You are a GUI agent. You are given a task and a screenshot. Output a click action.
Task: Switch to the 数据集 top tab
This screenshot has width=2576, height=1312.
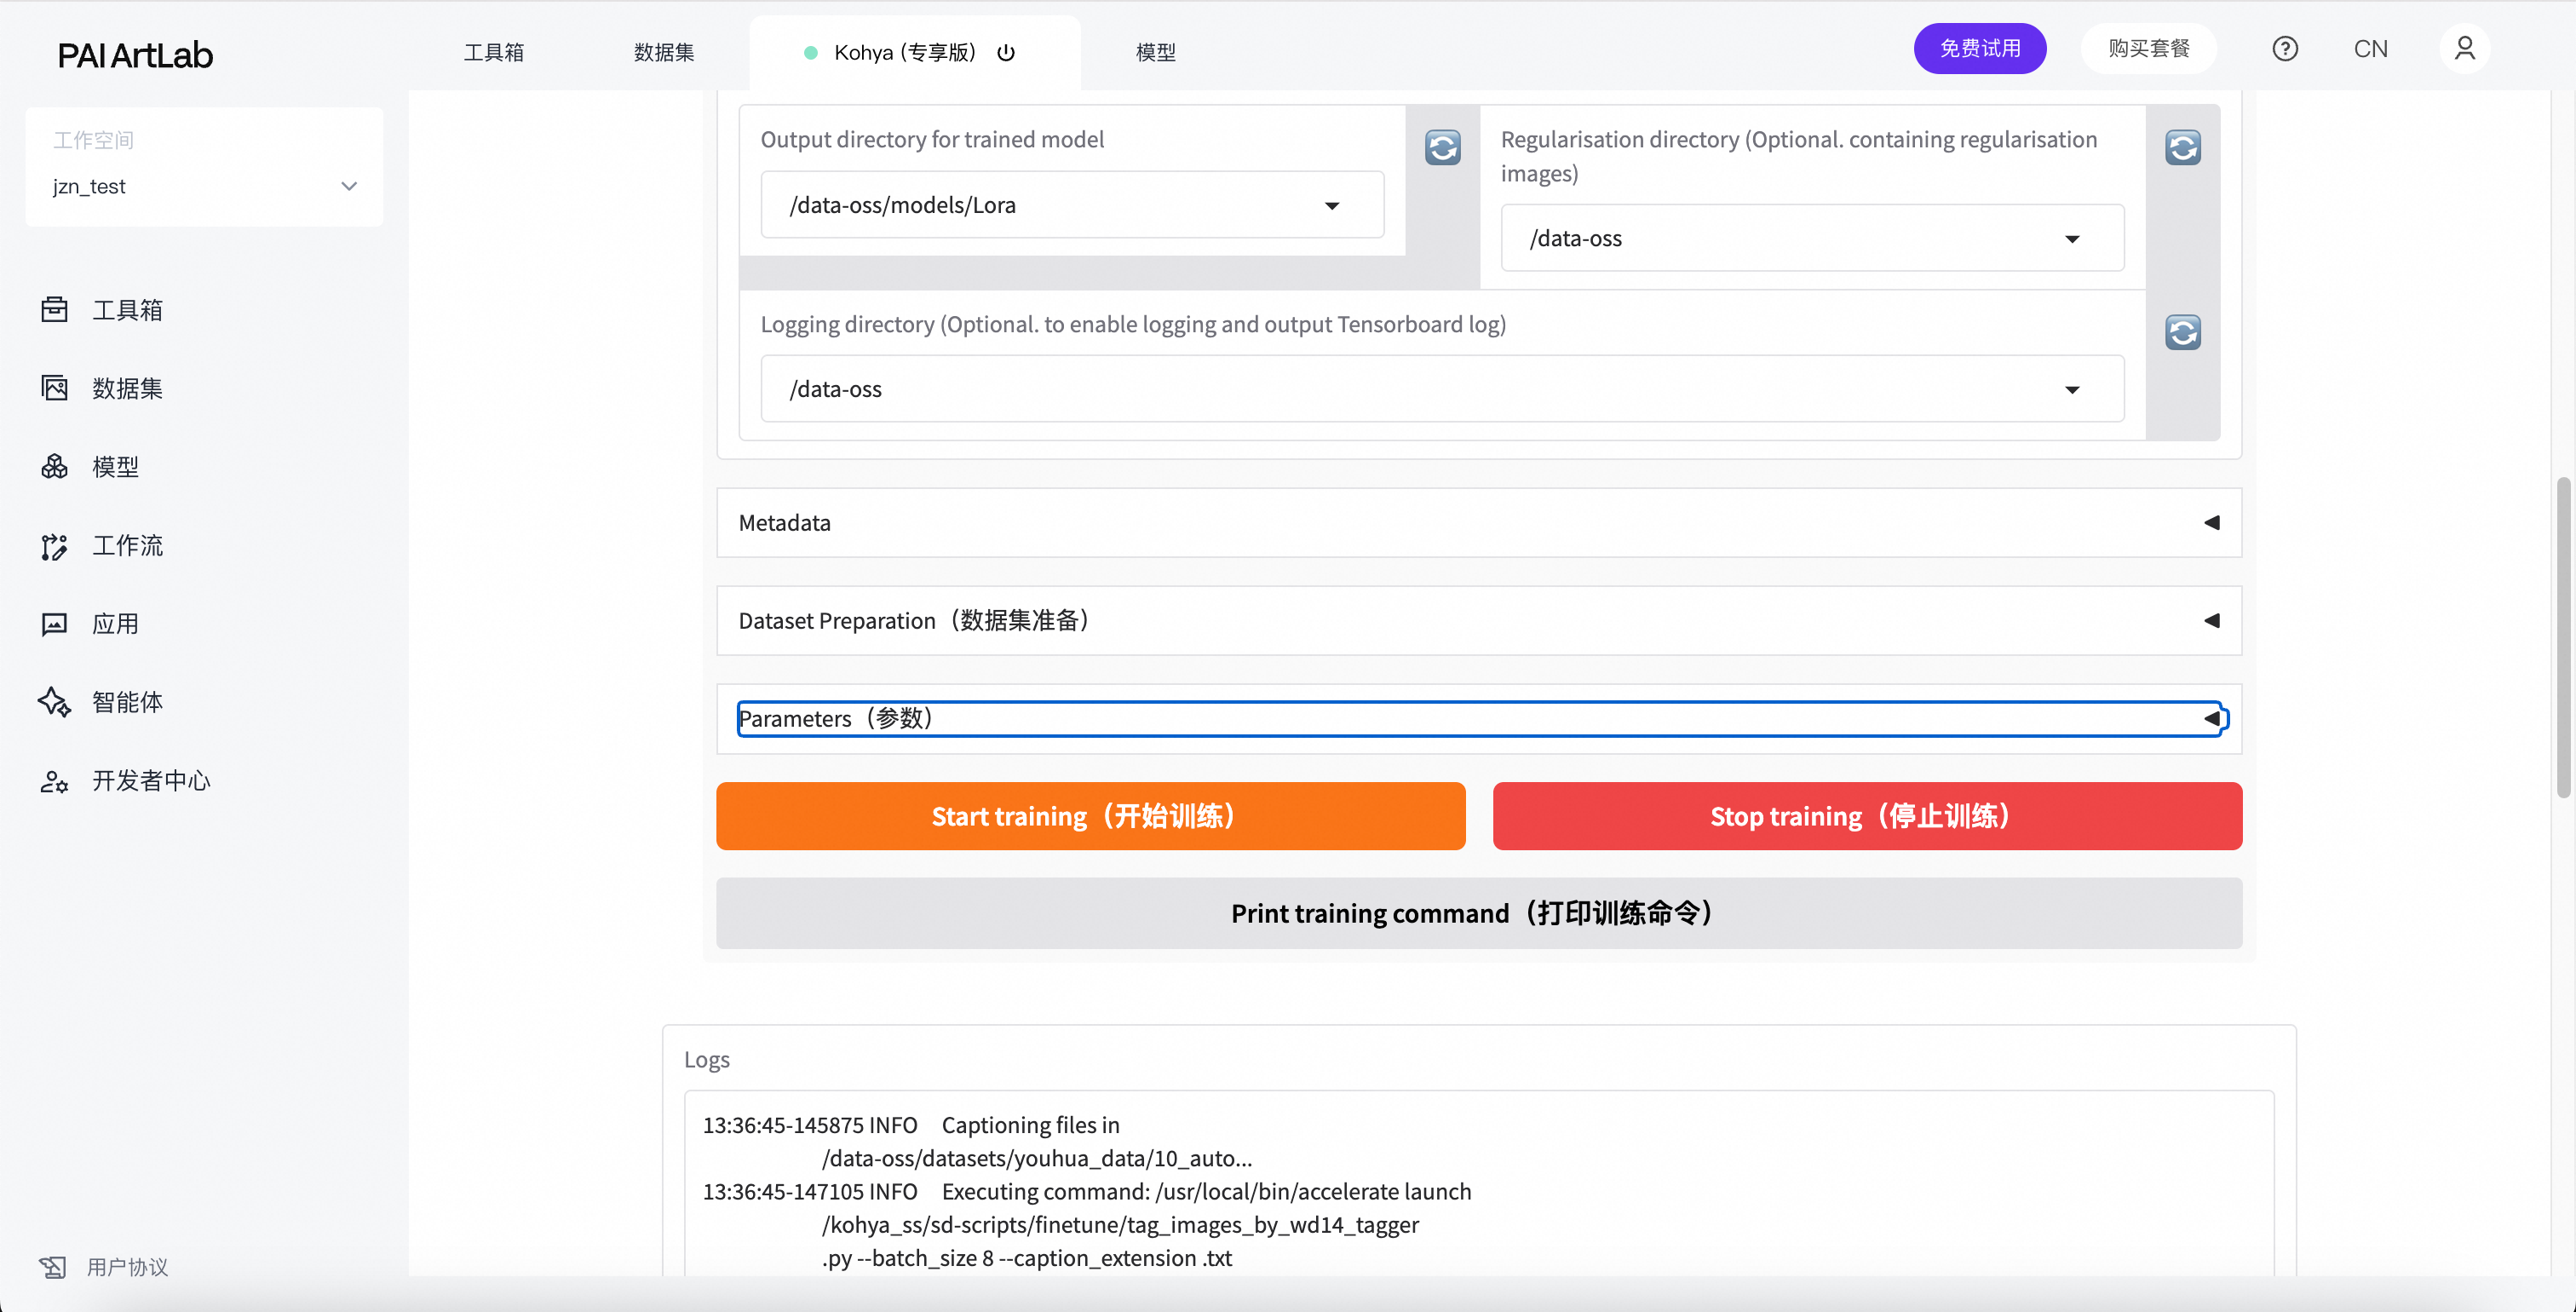pos(663,53)
